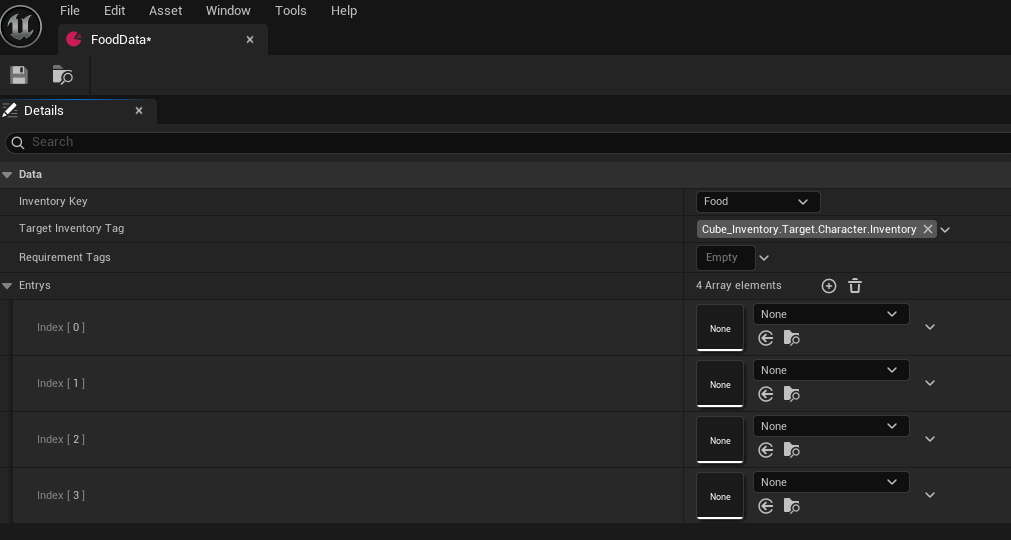
Task: Click the Requirement Tags label
Action: click(x=64, y=258)
